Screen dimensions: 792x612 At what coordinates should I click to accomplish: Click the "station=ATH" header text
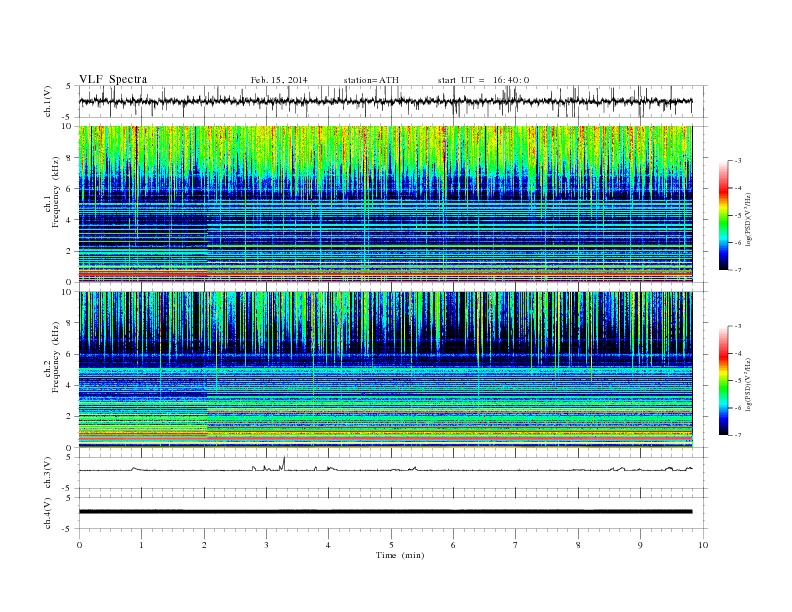coord(371,80)
